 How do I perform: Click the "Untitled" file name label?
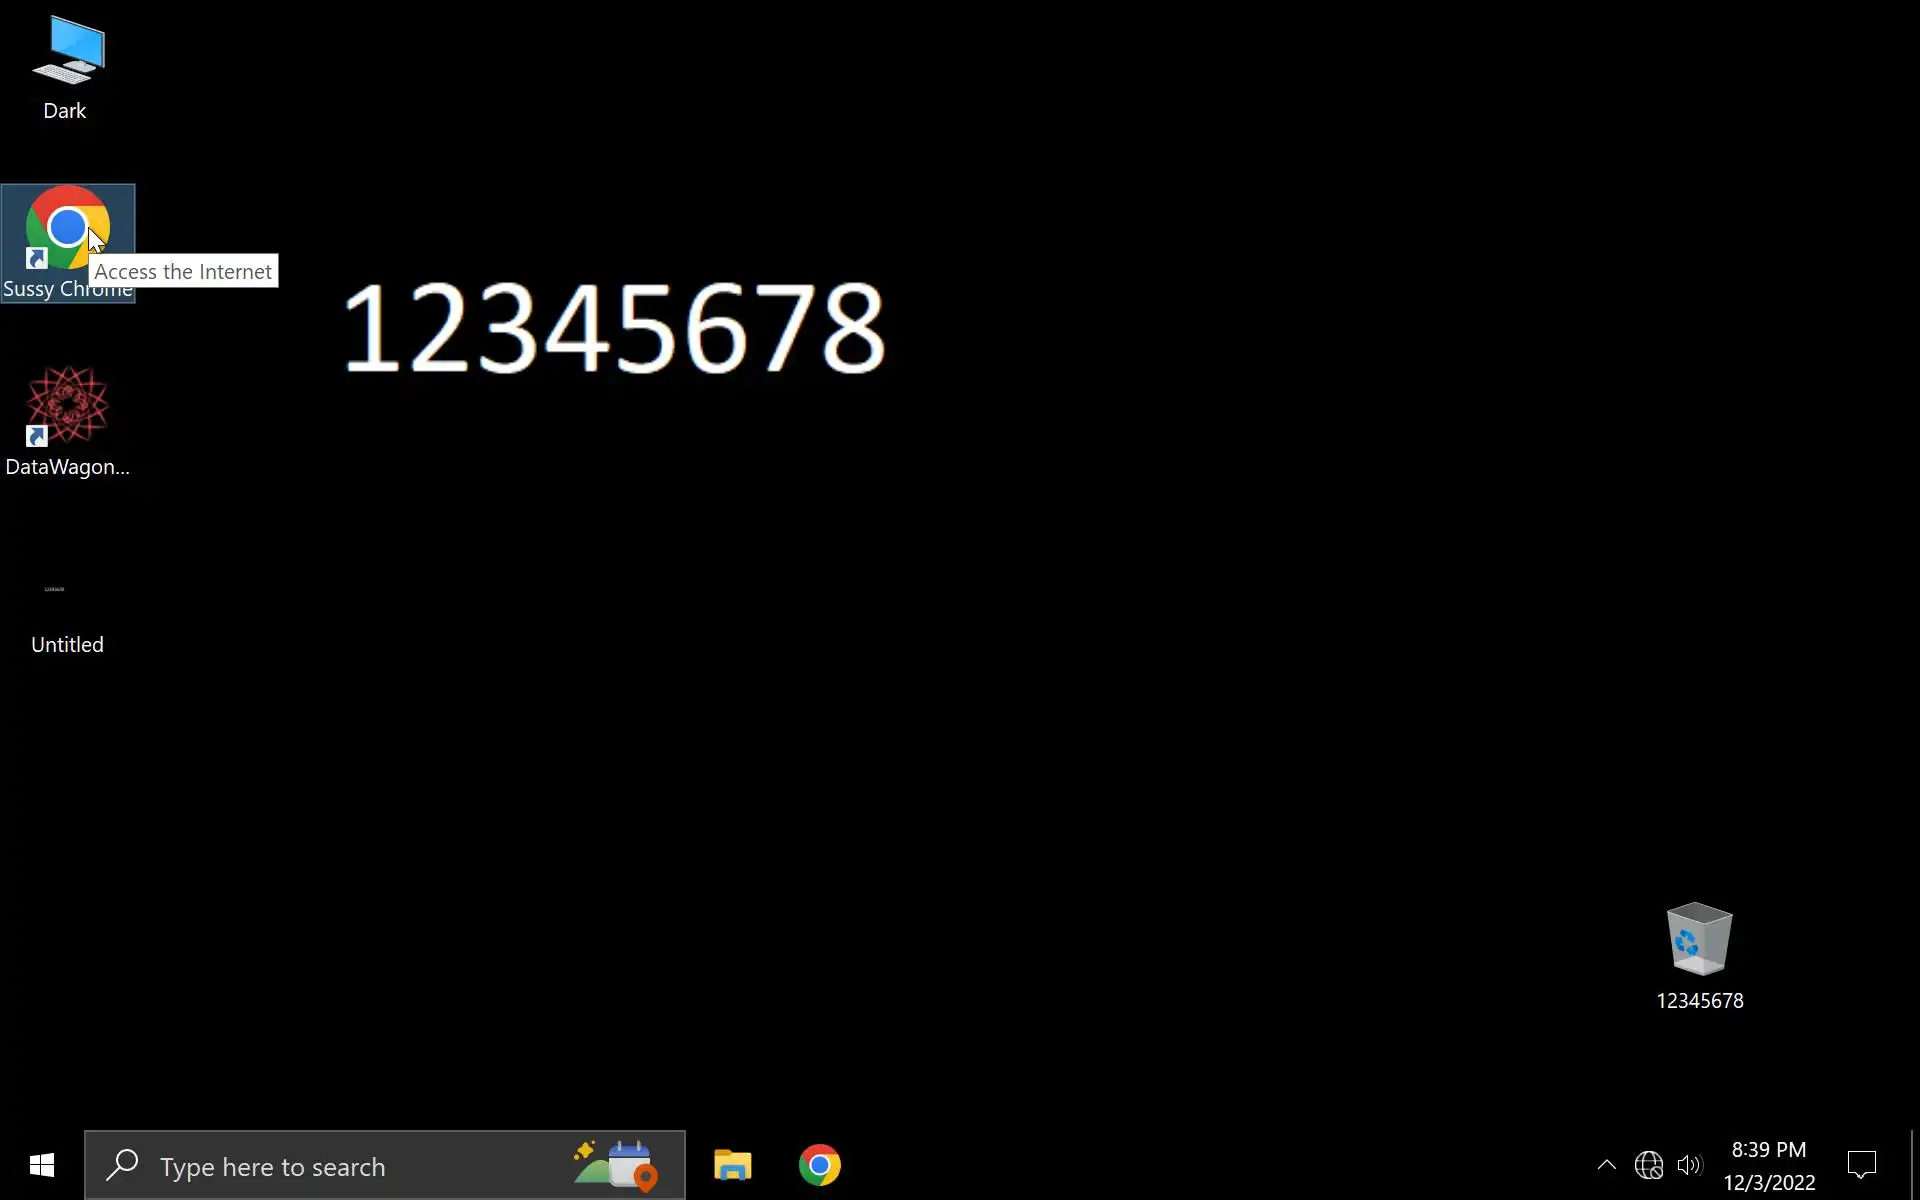pos(67,645)
